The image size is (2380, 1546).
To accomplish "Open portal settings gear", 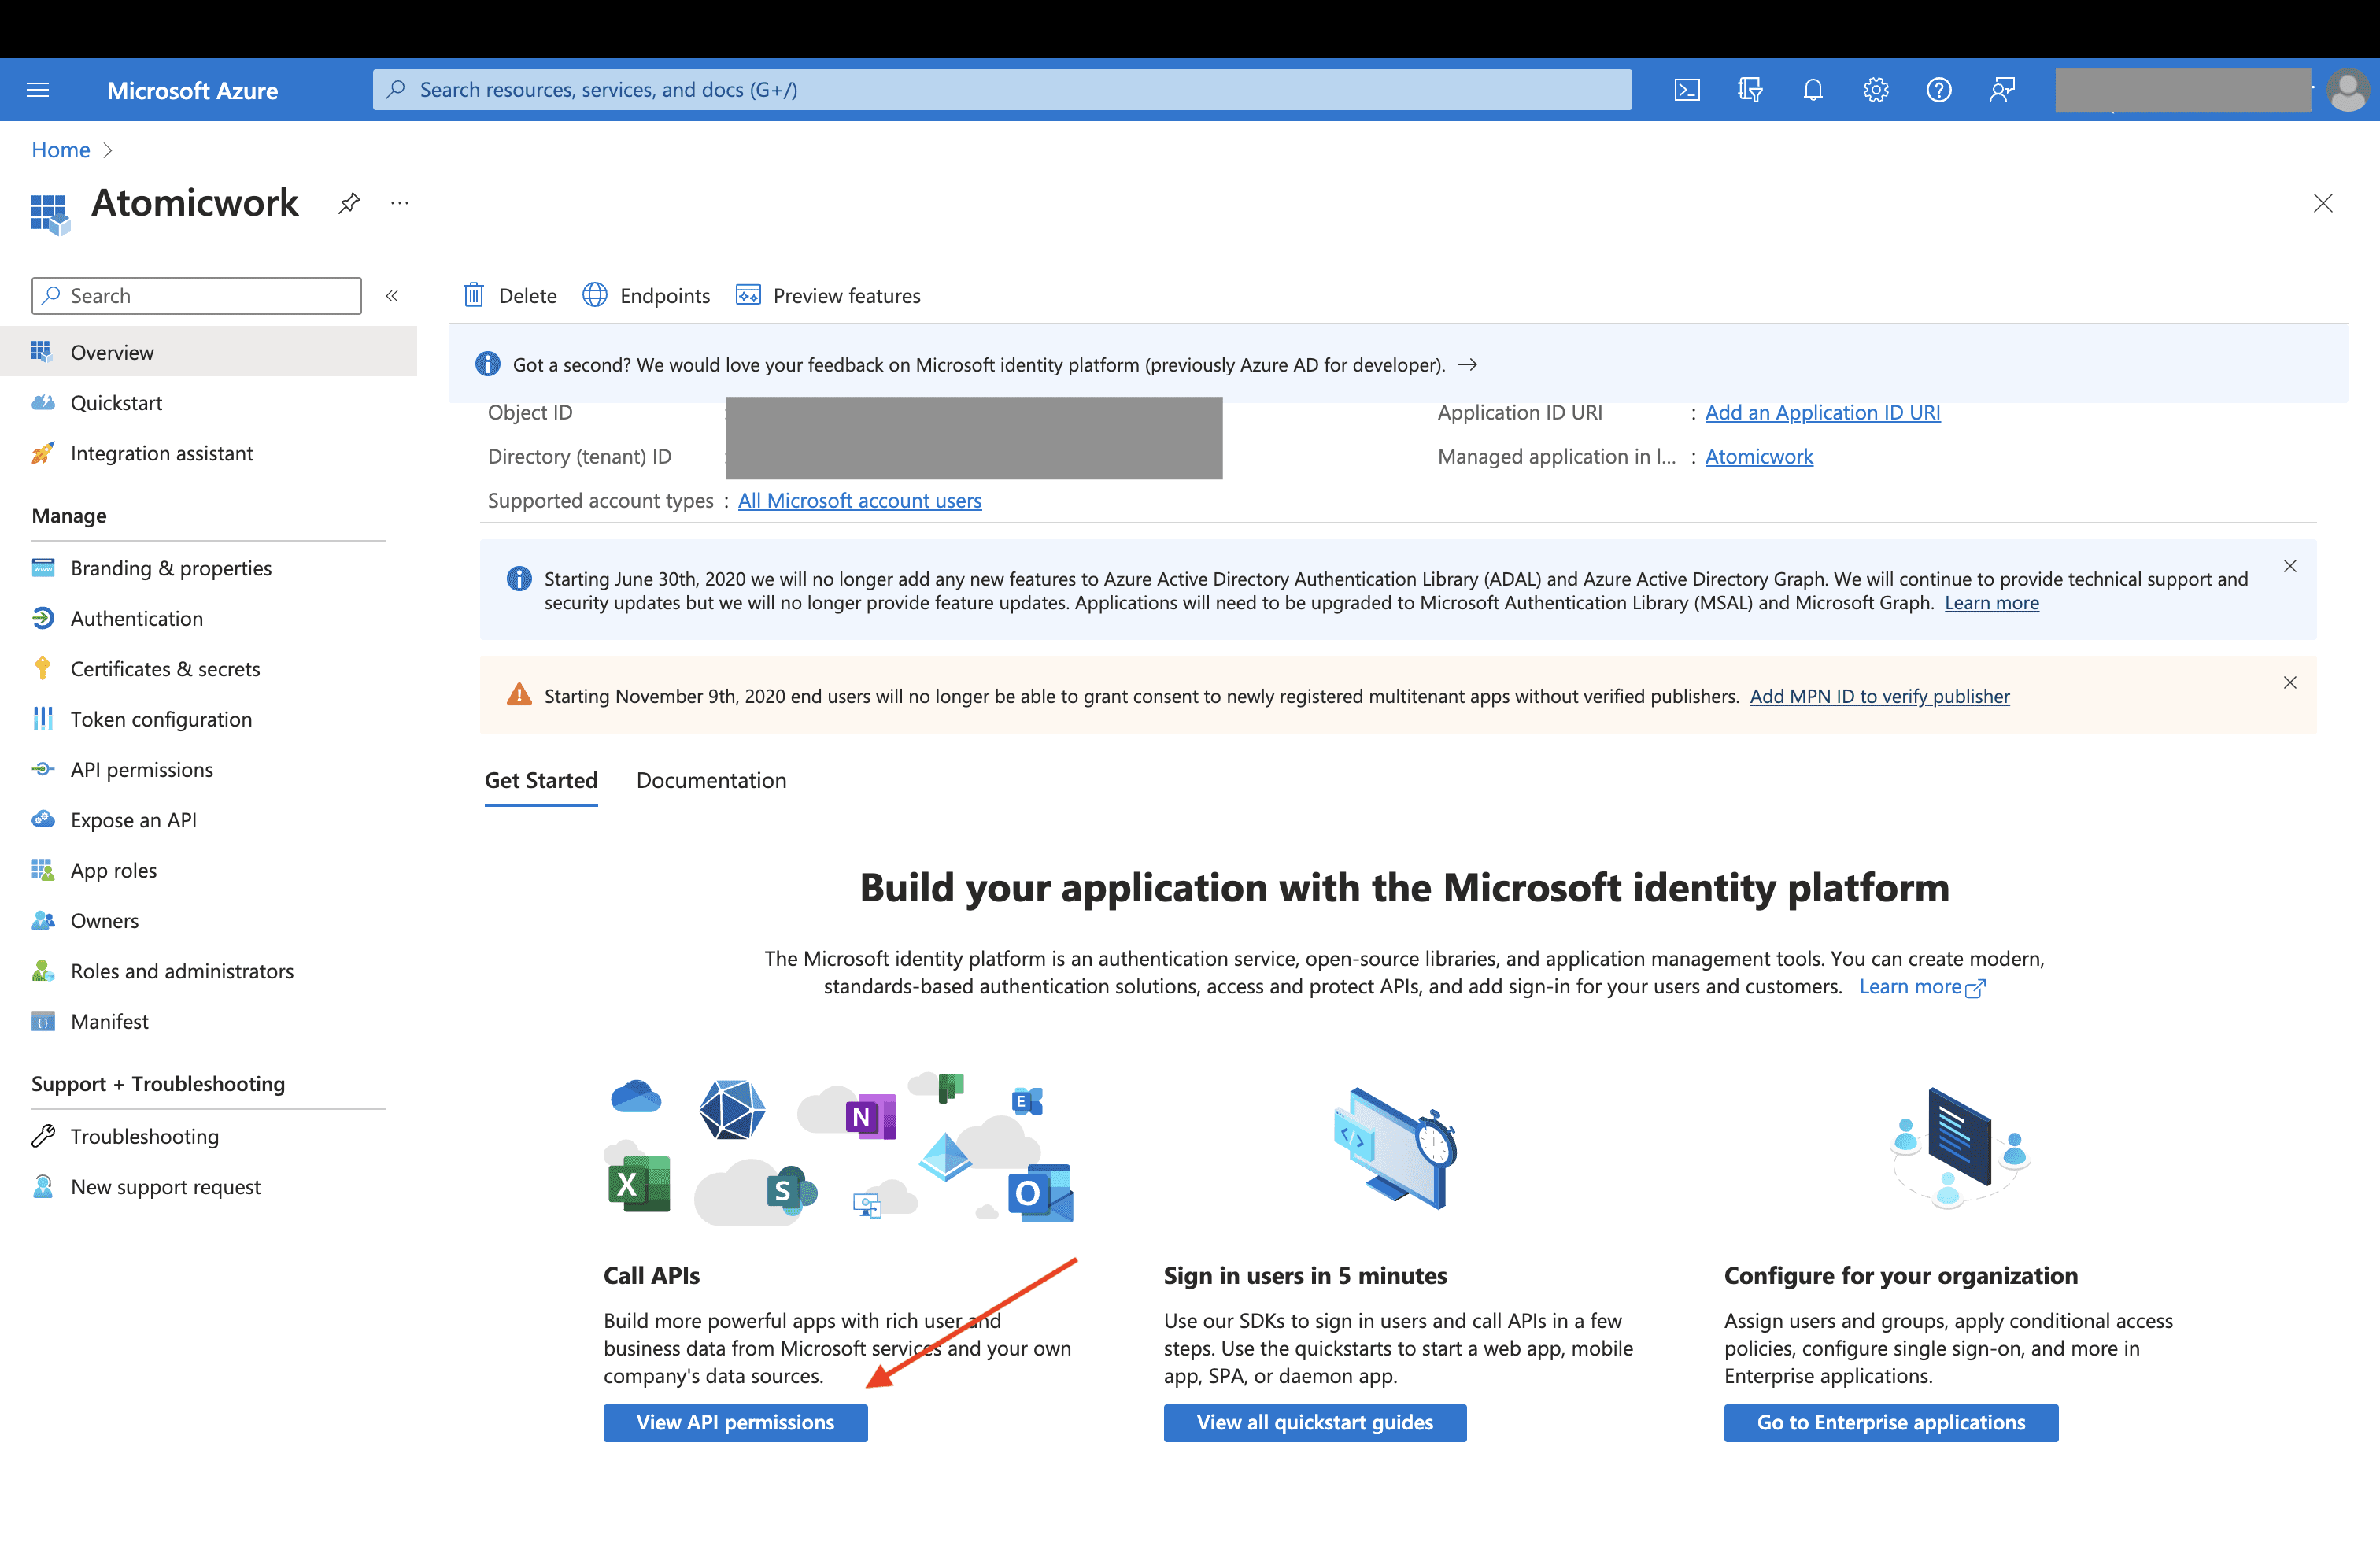I will 1876,90.
